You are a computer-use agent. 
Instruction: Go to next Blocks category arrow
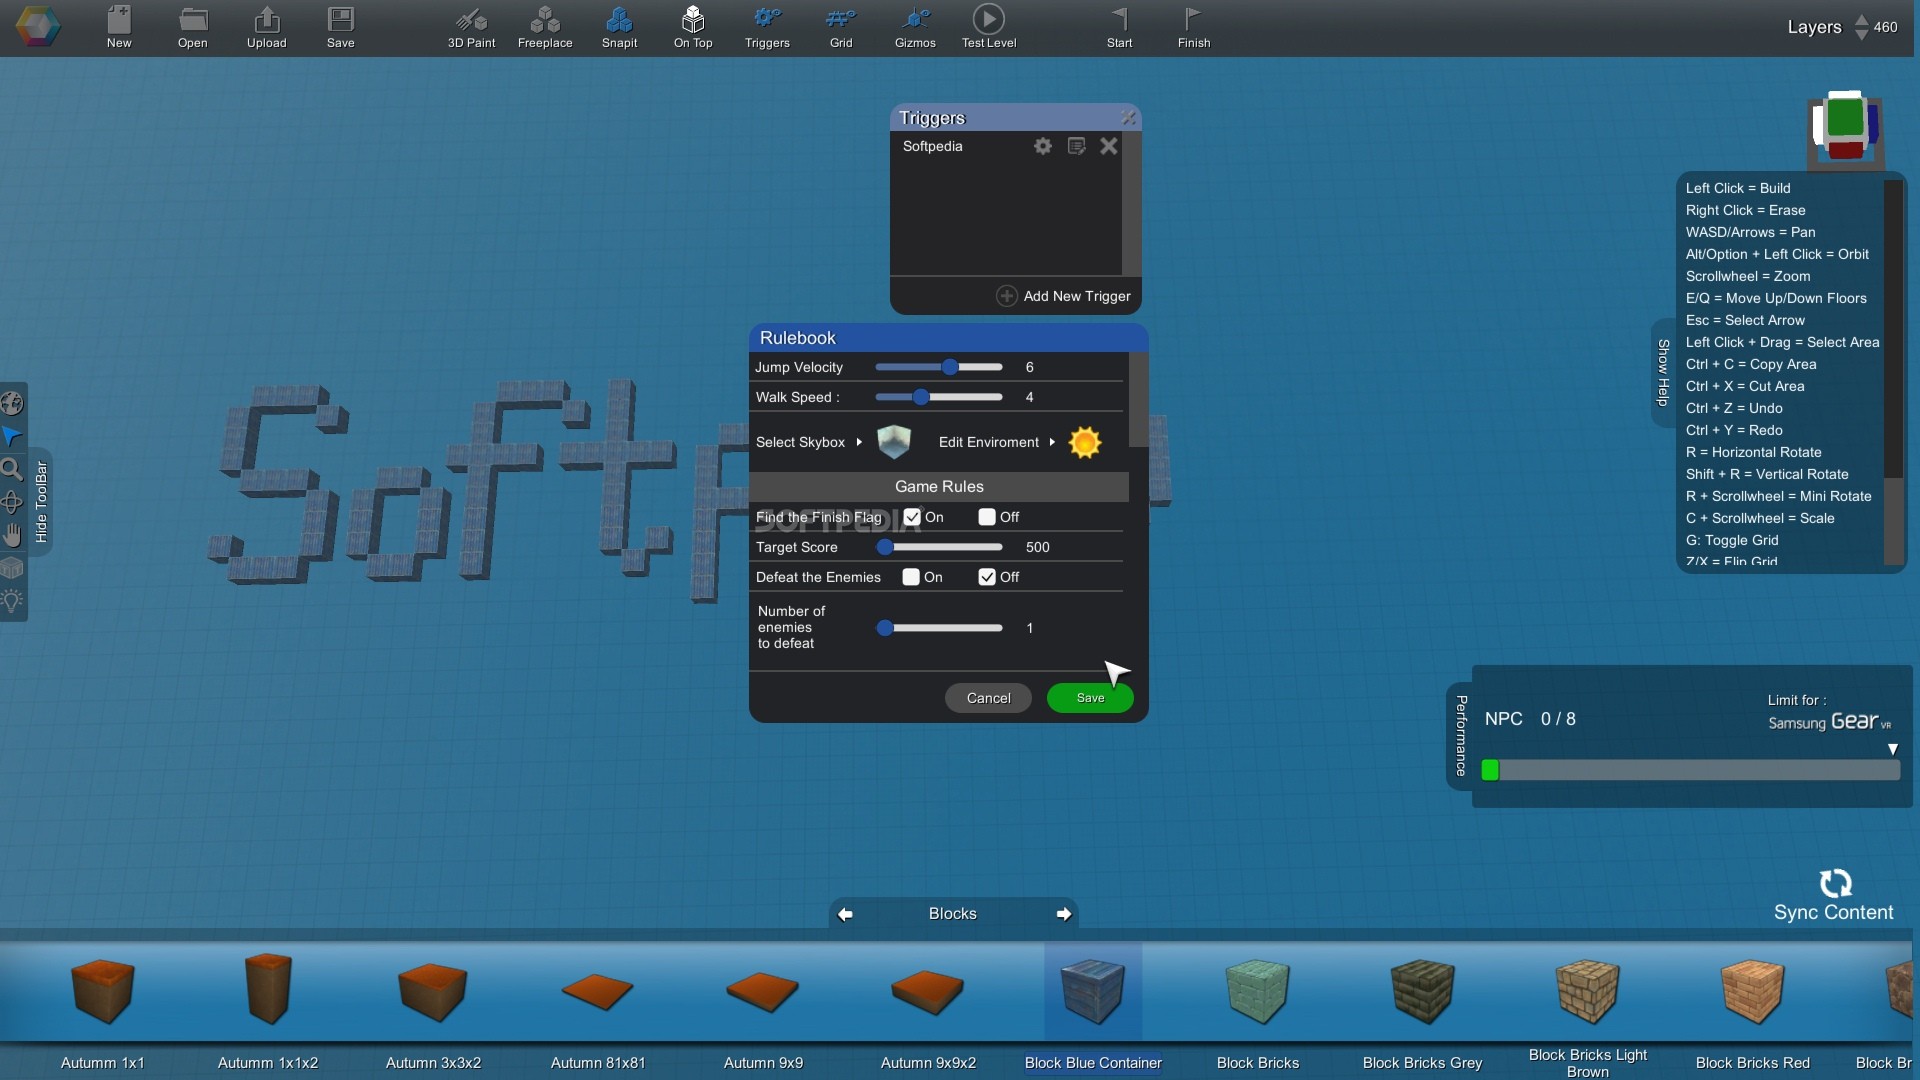pos(1064,914)
